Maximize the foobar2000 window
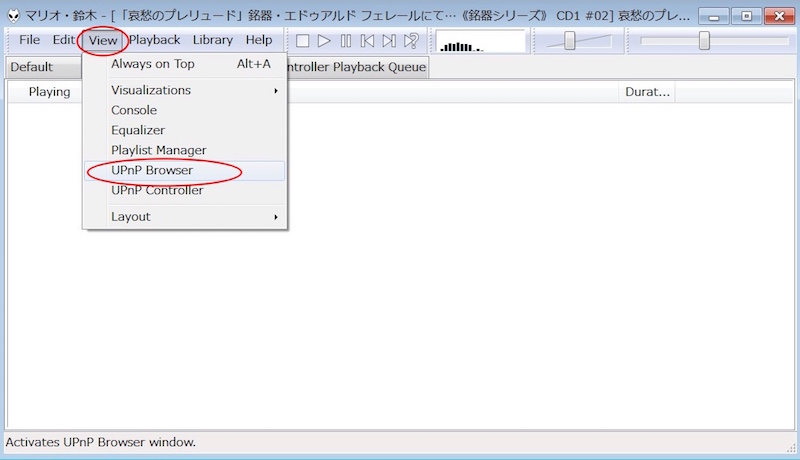 [746, 16]
